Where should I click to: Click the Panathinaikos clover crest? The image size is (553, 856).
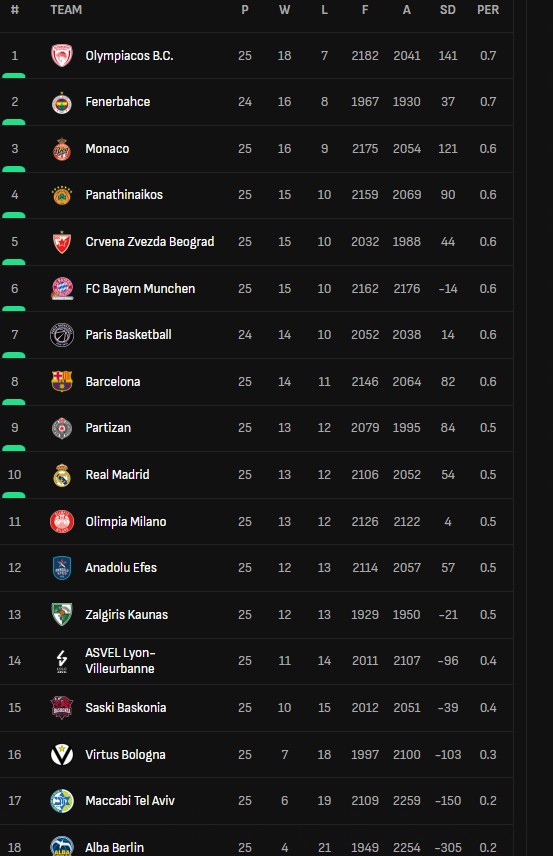(x=62, y=195)
